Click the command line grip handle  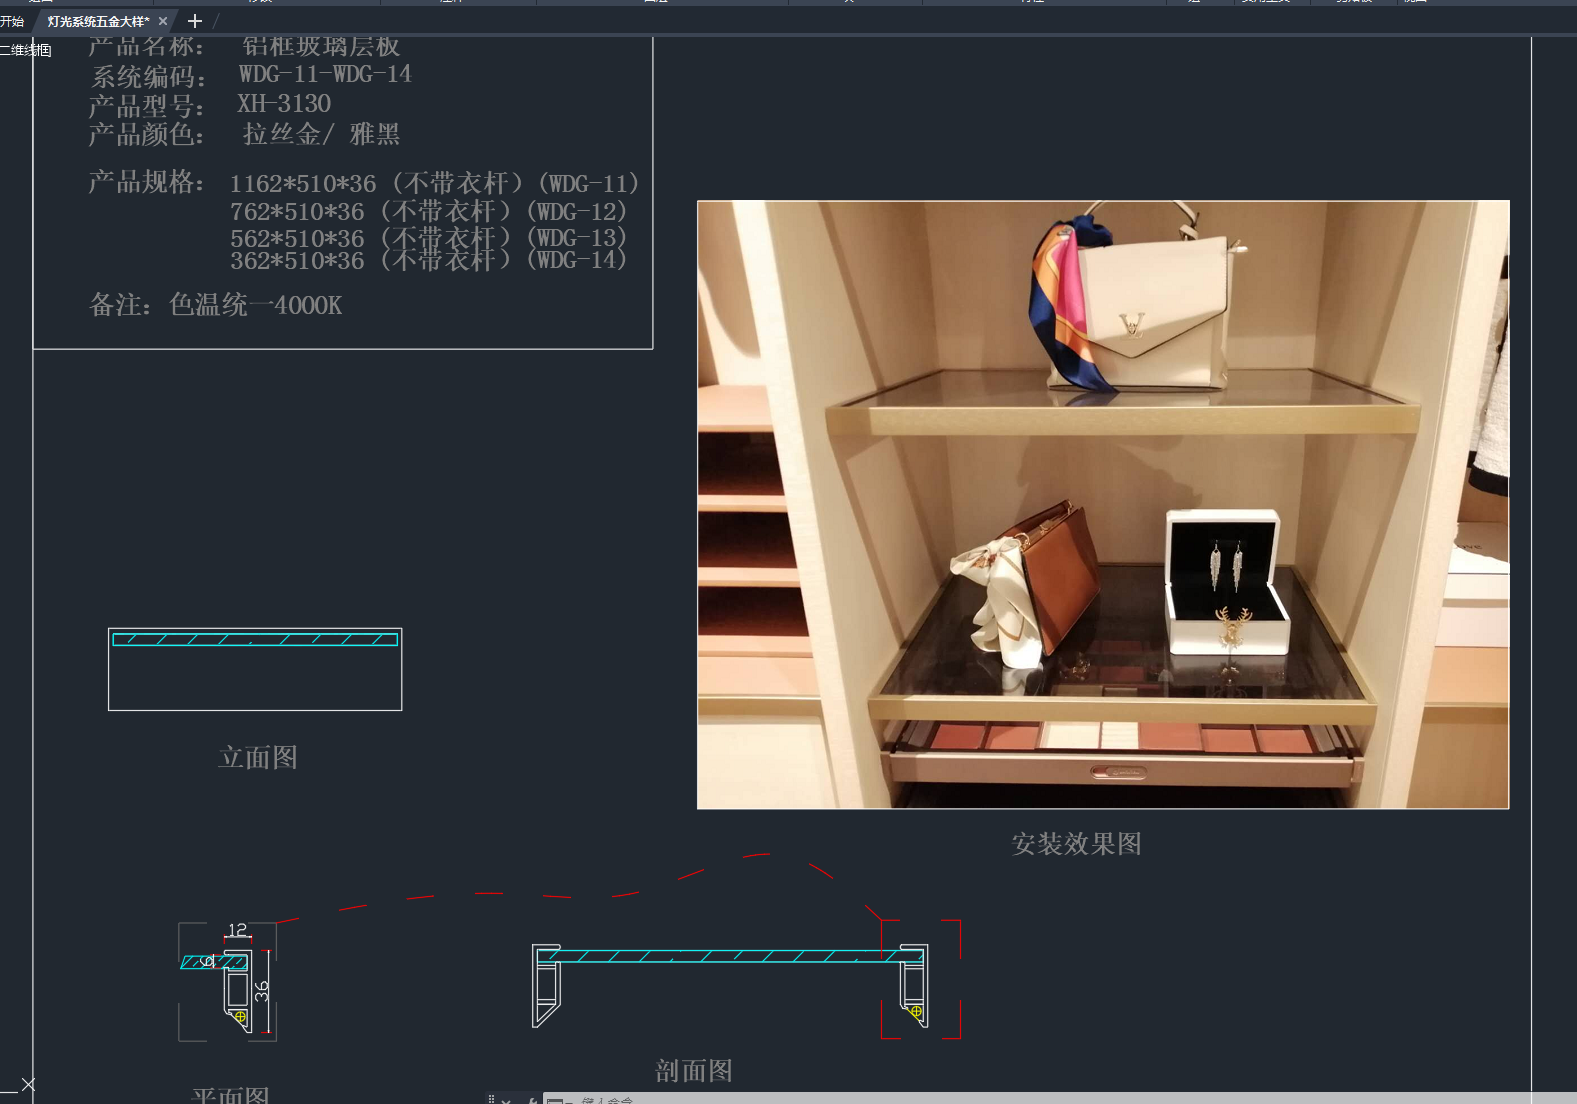pos(491,1099)
